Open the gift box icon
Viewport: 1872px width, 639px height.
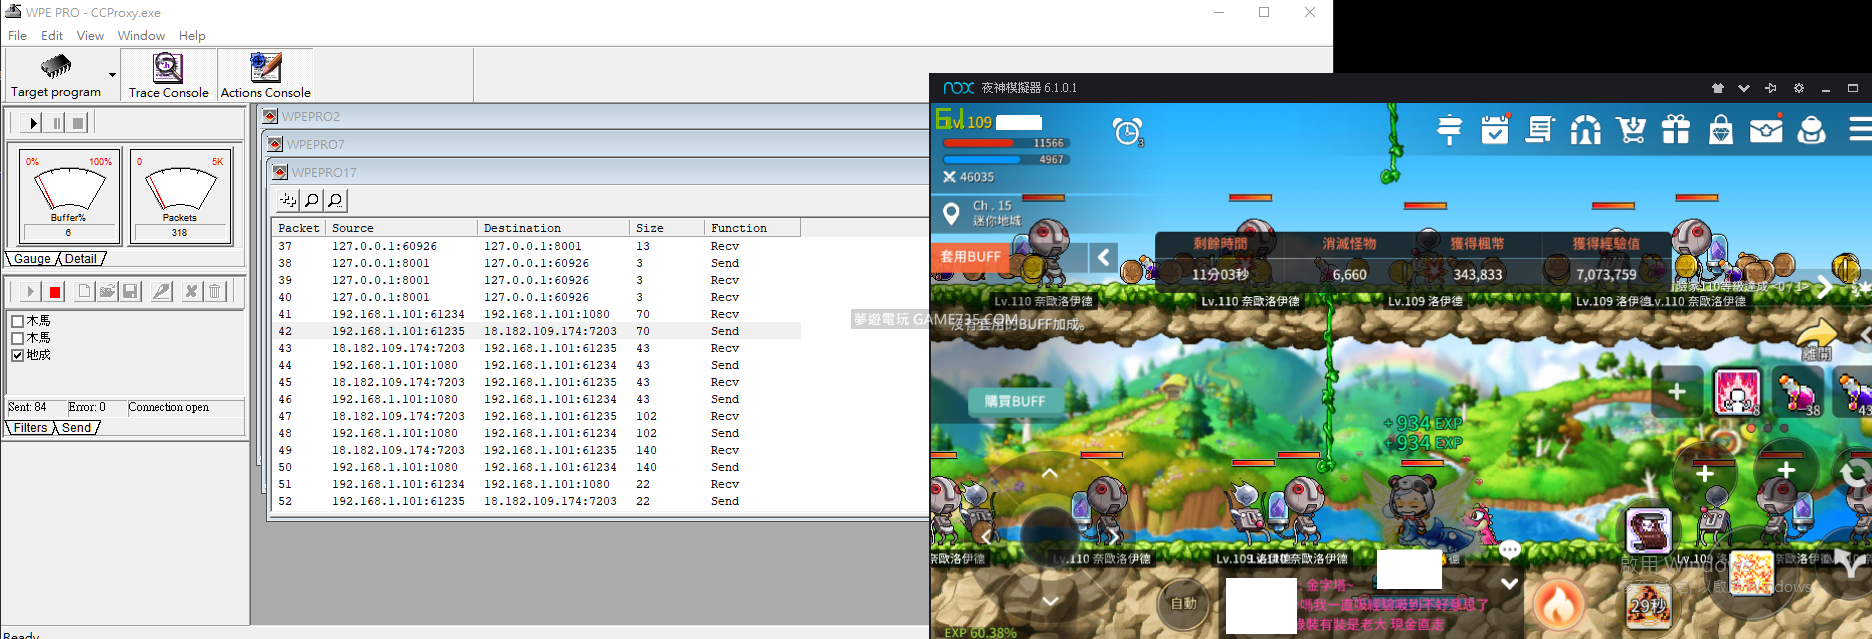tap(1676, 130)
